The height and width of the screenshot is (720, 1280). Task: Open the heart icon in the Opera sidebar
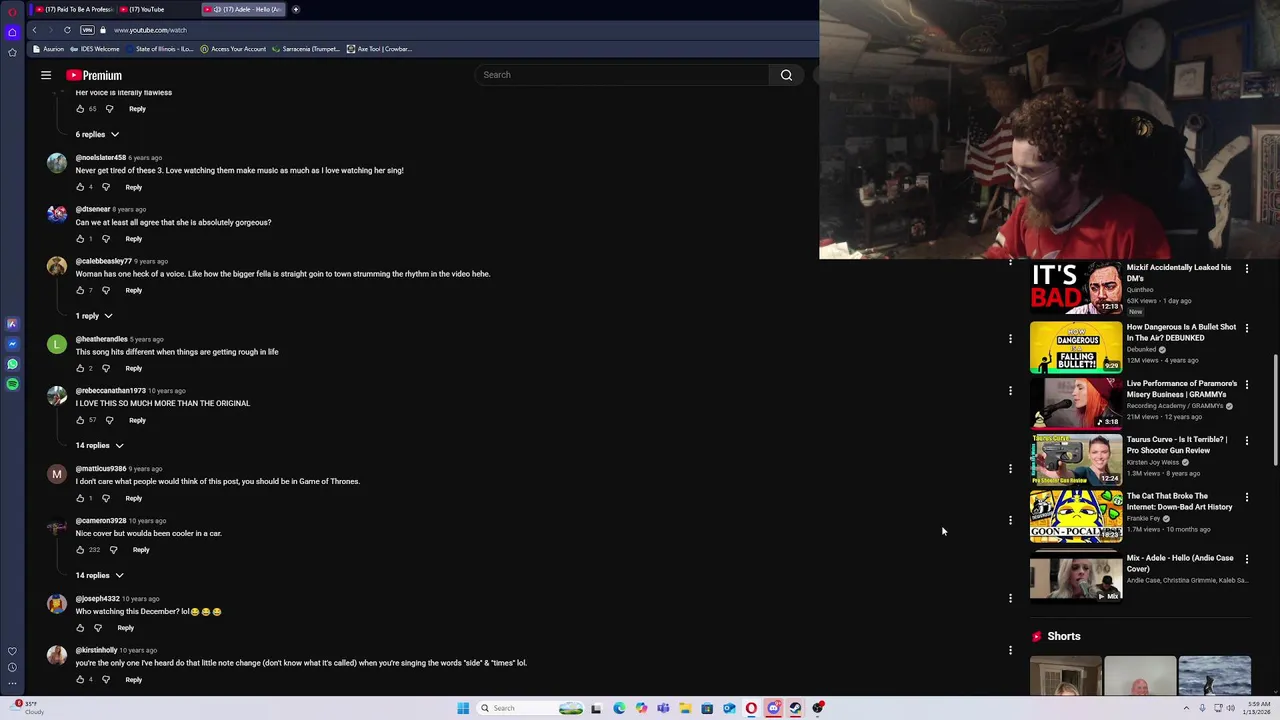click(12, 651)
